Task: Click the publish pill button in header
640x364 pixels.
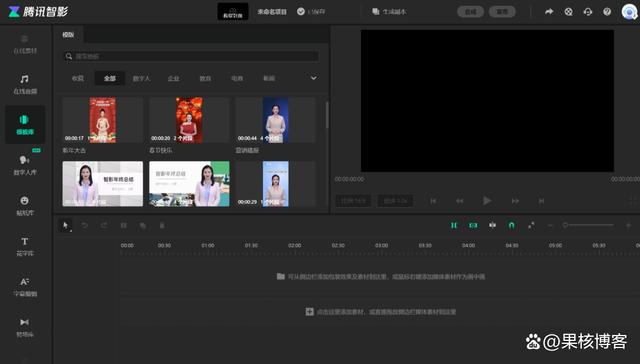Action: 502,12
